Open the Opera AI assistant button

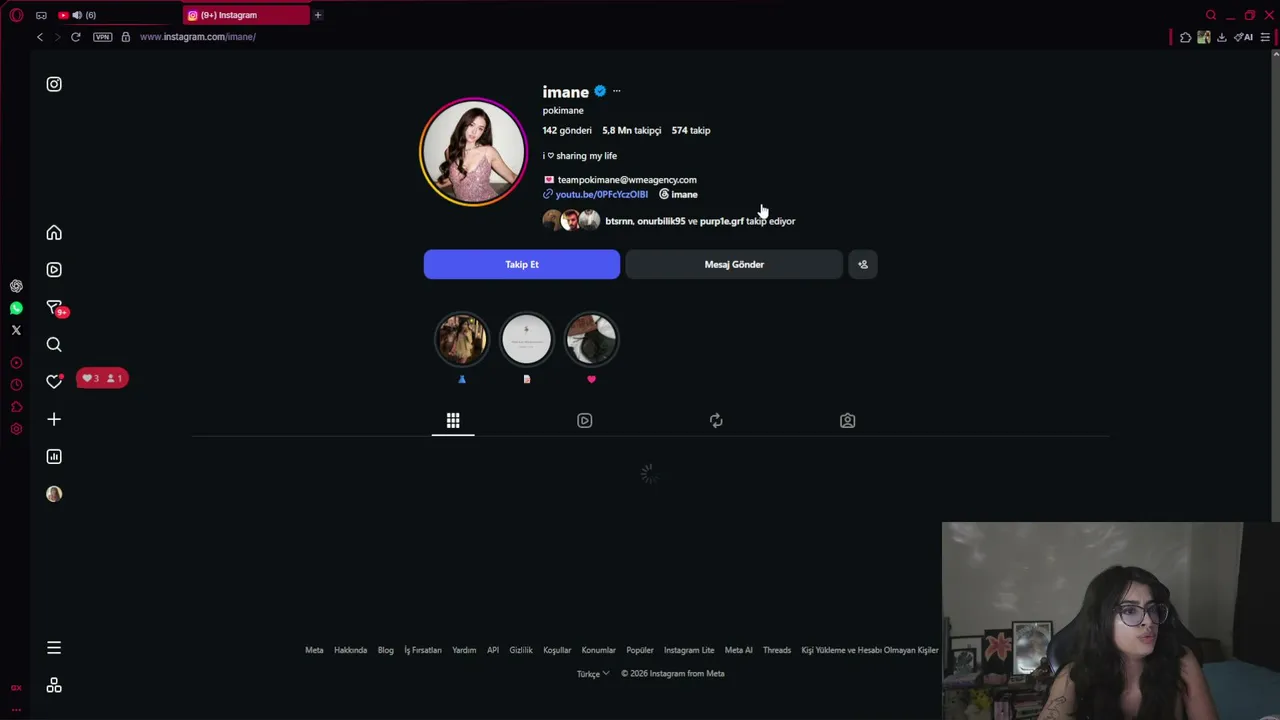(x=1243, y=37)
